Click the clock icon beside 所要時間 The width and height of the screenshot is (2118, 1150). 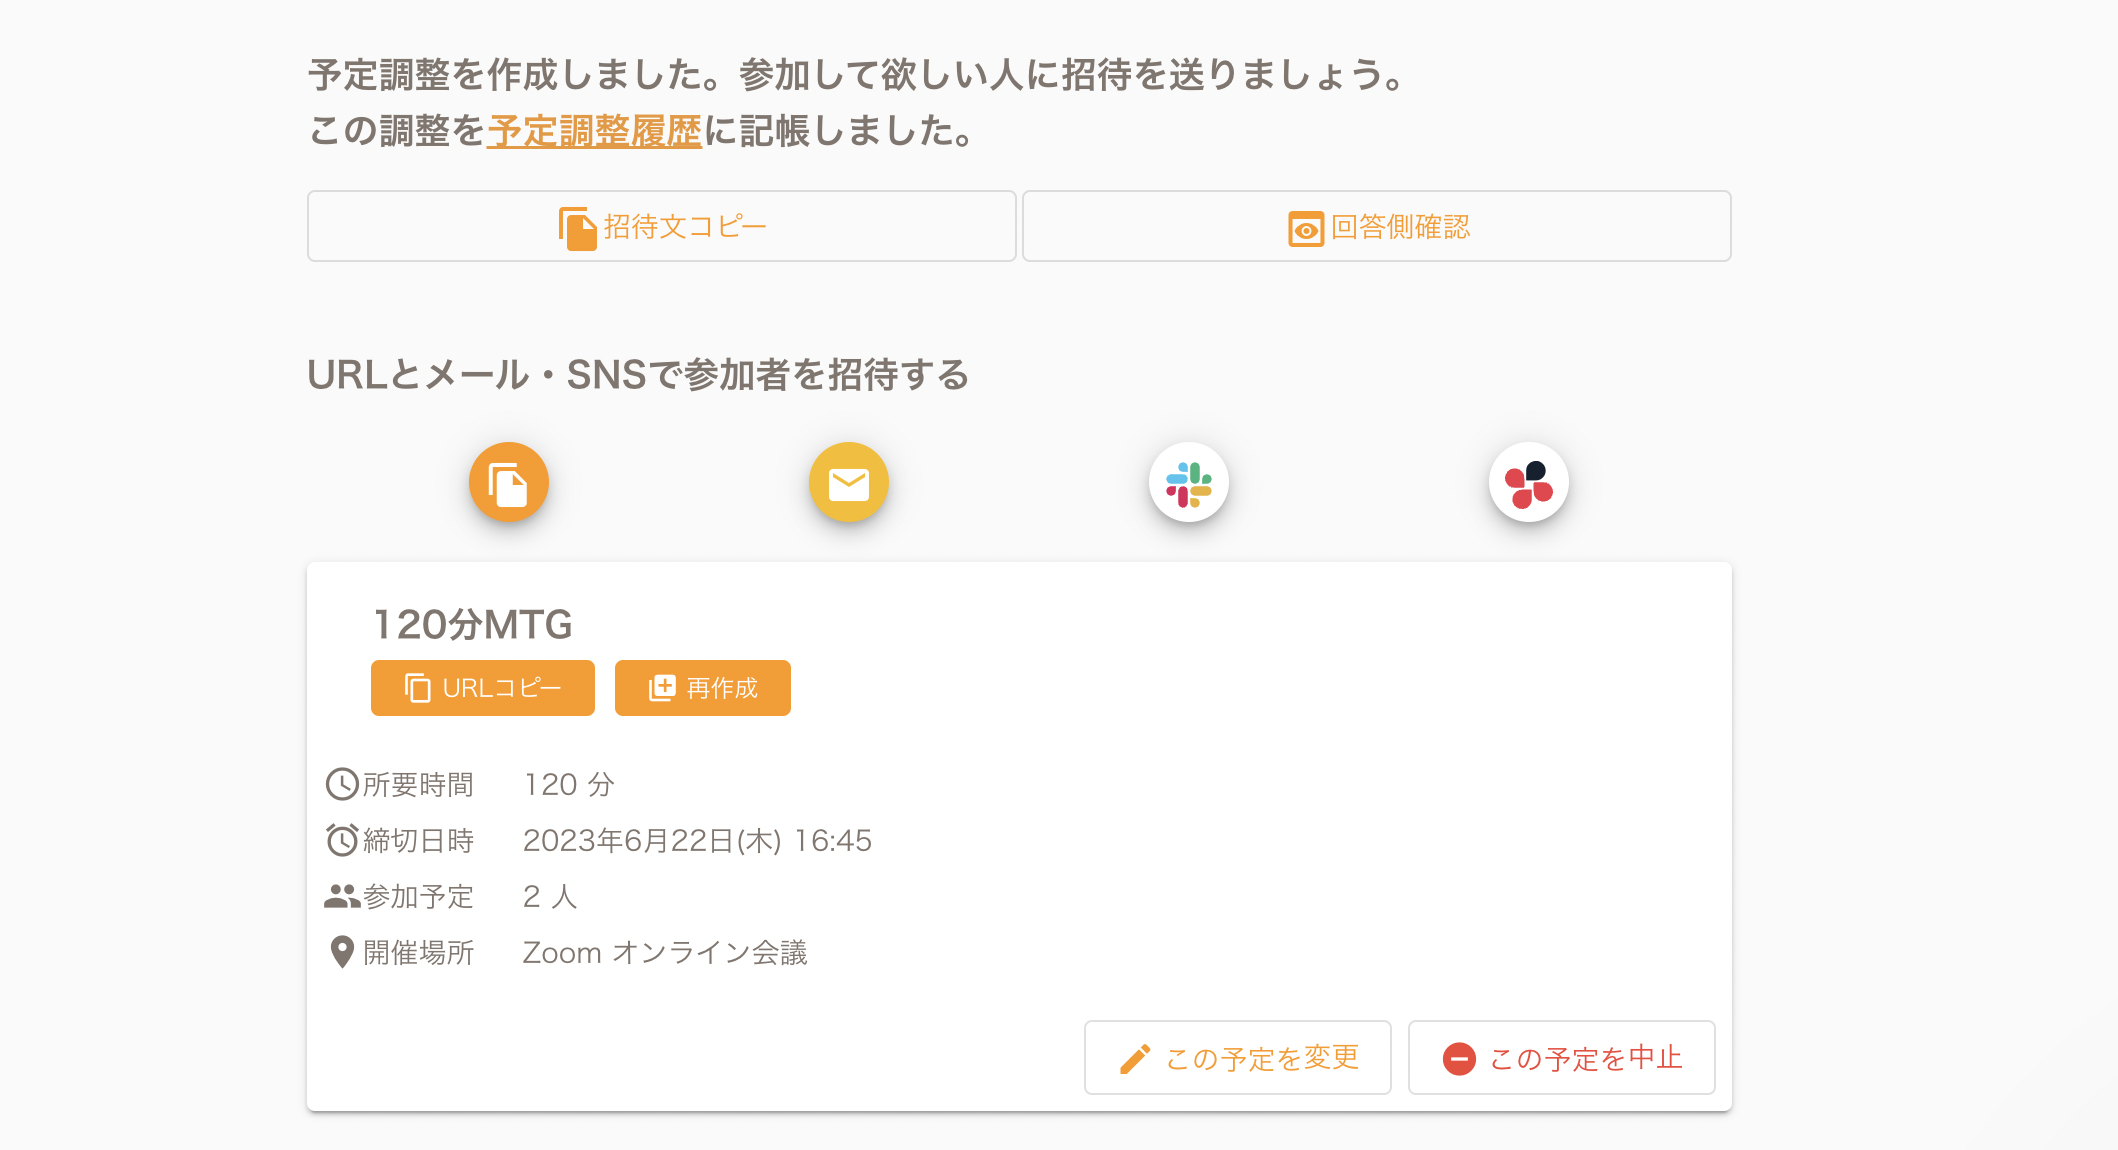(x=342, y=784)
